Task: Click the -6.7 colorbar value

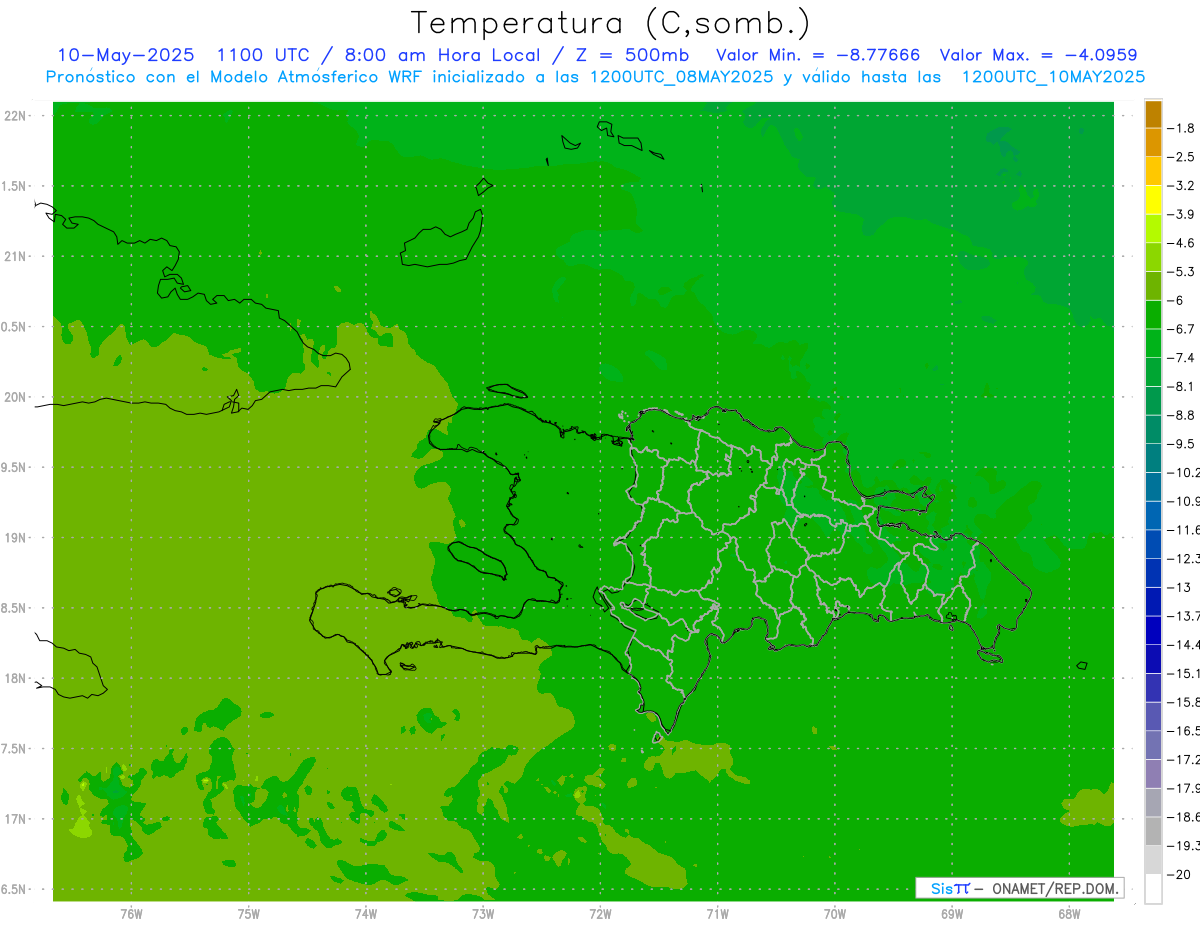Action: pyautogui.click(x=1182, y=329)
